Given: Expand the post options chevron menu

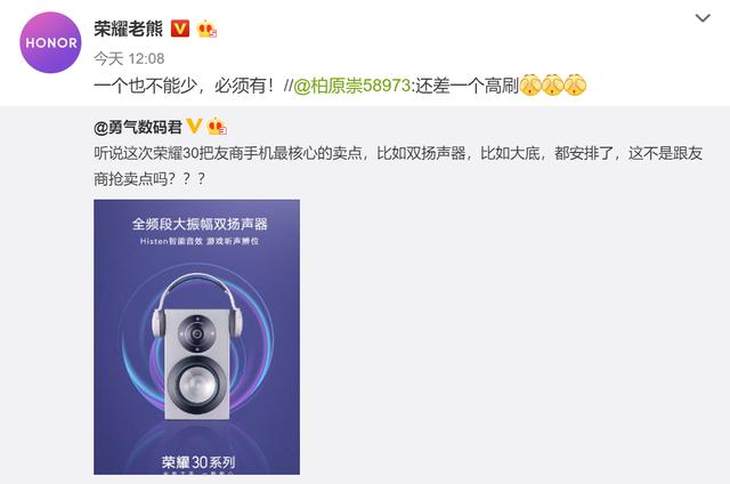Looking at the screenshot, I should (x=703, y=18).
